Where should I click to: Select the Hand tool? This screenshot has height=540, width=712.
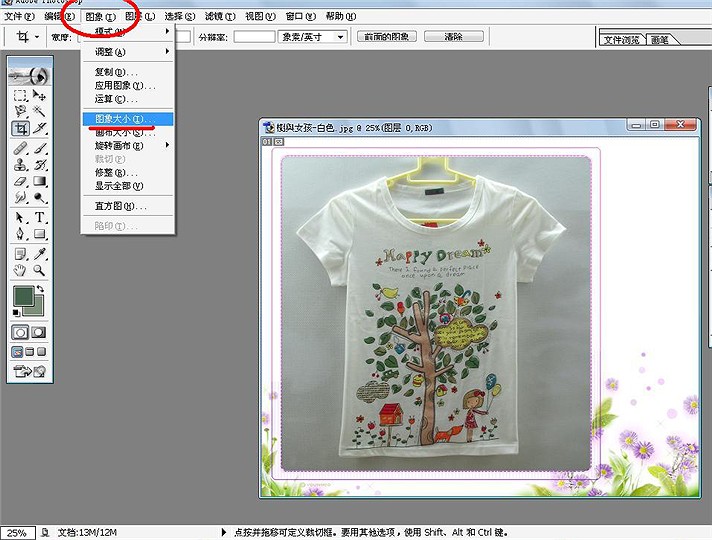point(20,271)
